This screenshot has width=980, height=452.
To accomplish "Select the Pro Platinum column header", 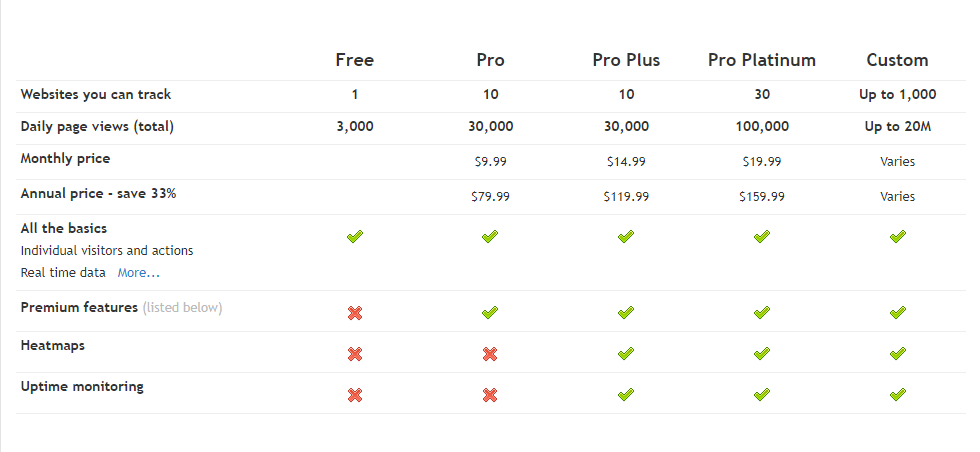I will 762,60.
